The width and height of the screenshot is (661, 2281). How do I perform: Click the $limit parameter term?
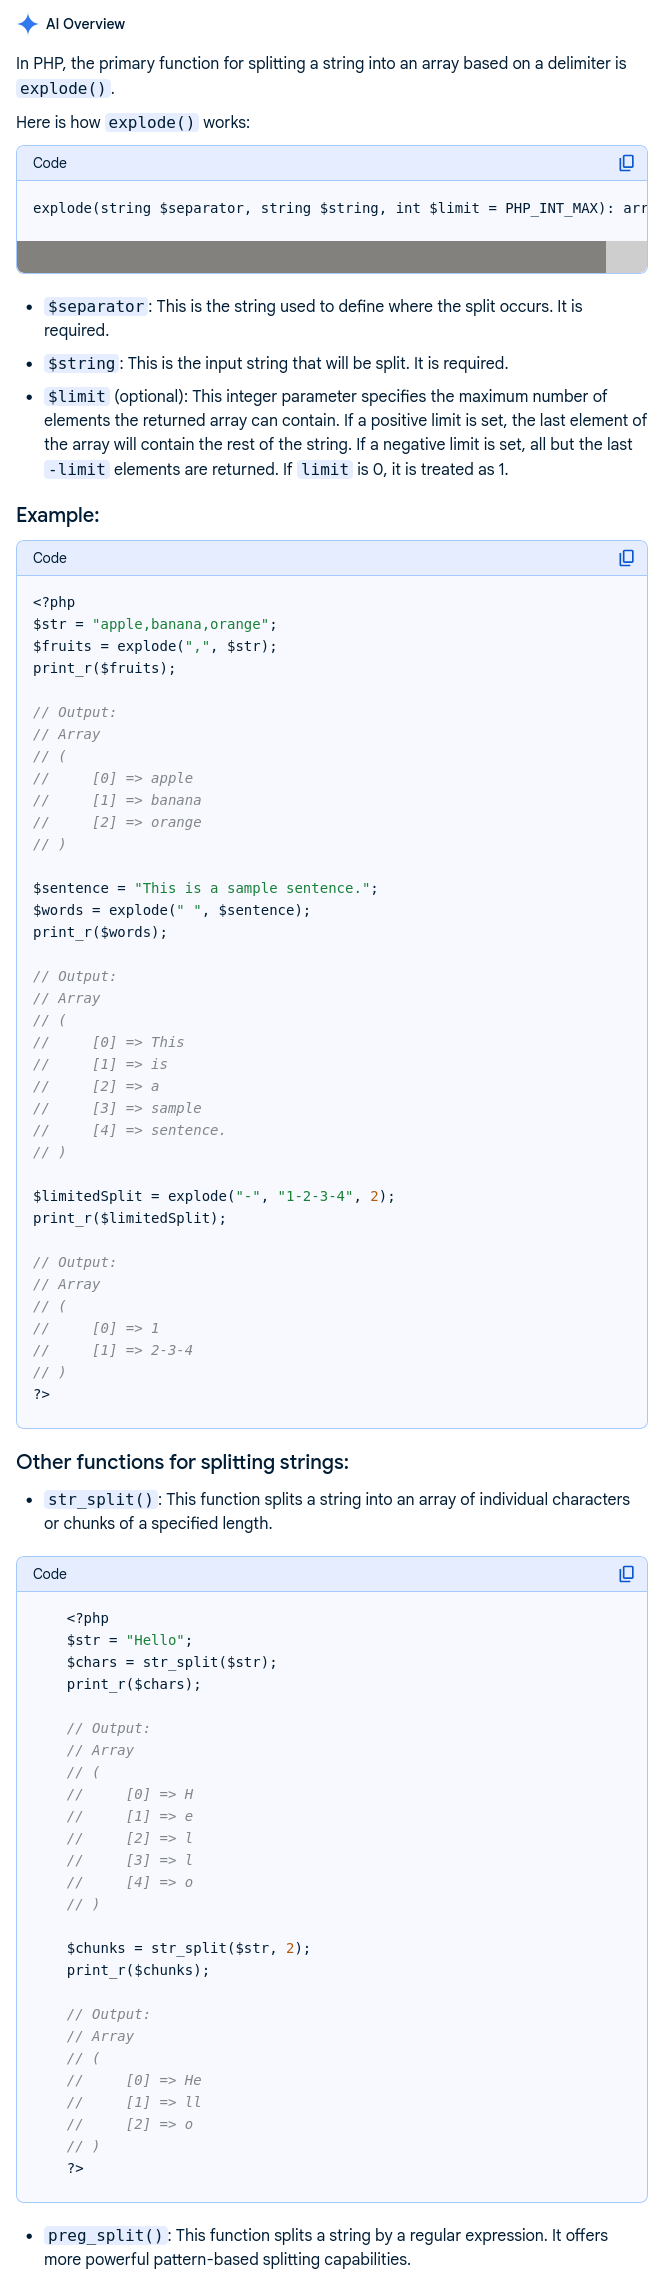76,397
